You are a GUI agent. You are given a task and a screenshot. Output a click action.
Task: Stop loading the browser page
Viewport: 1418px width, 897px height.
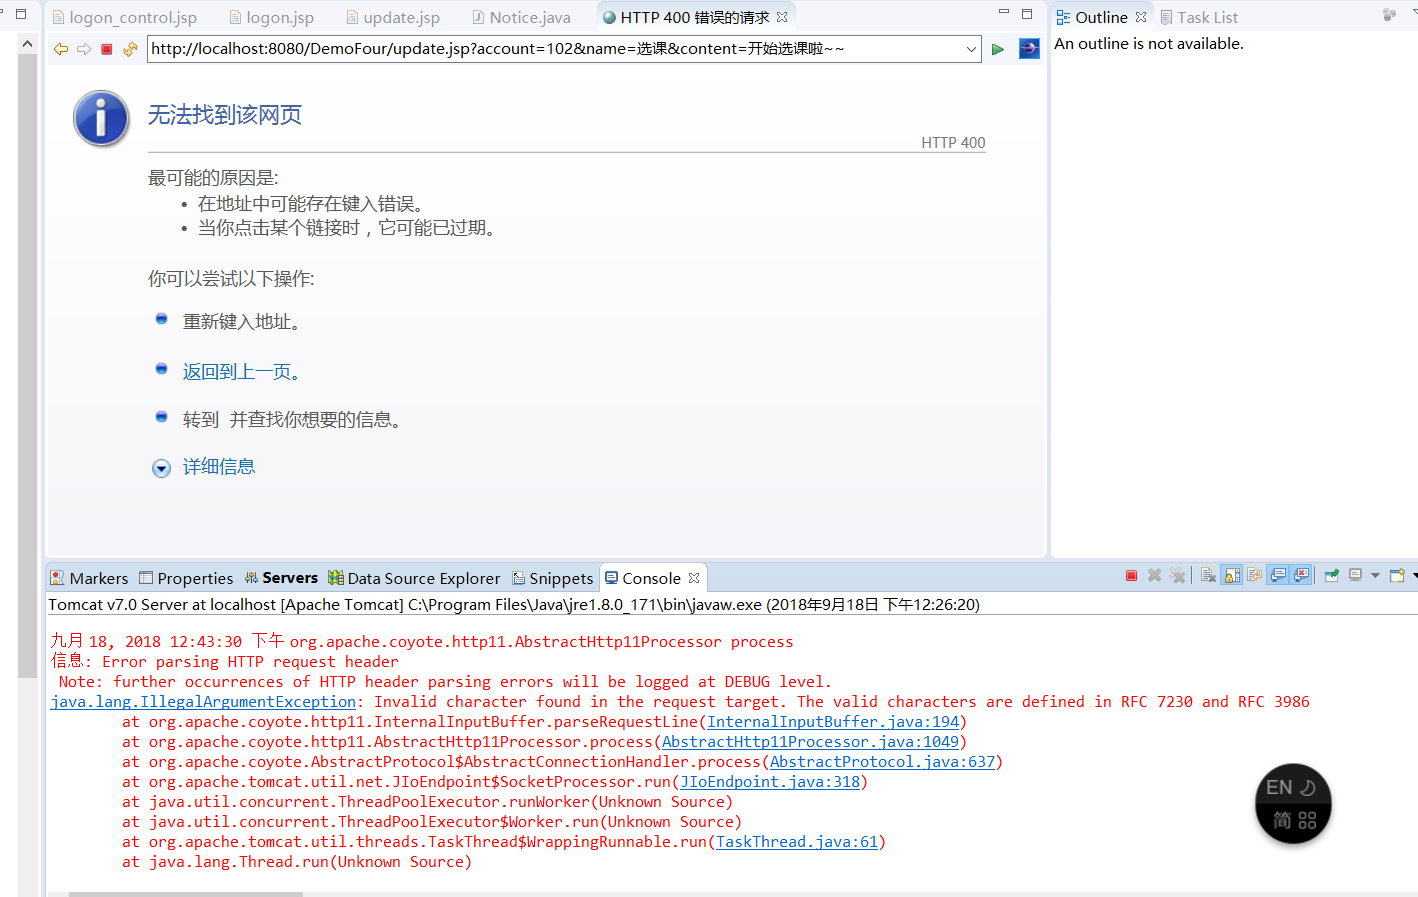click(107, 49)
